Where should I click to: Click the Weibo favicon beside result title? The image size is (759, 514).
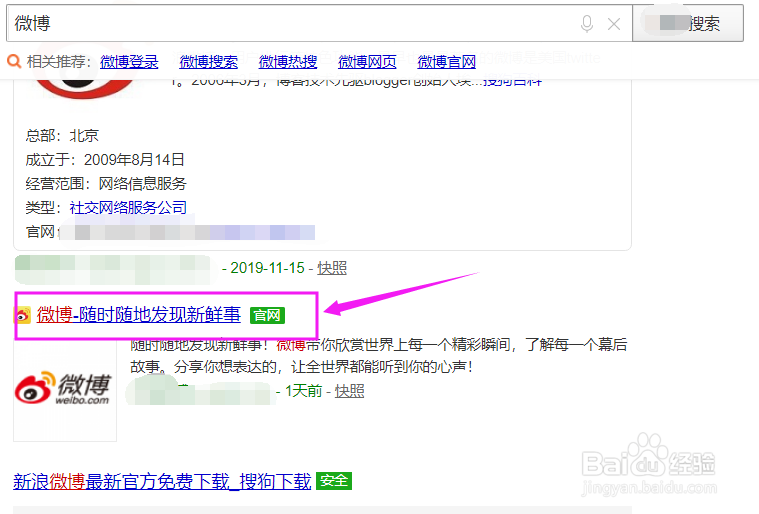tap(23, 315)
